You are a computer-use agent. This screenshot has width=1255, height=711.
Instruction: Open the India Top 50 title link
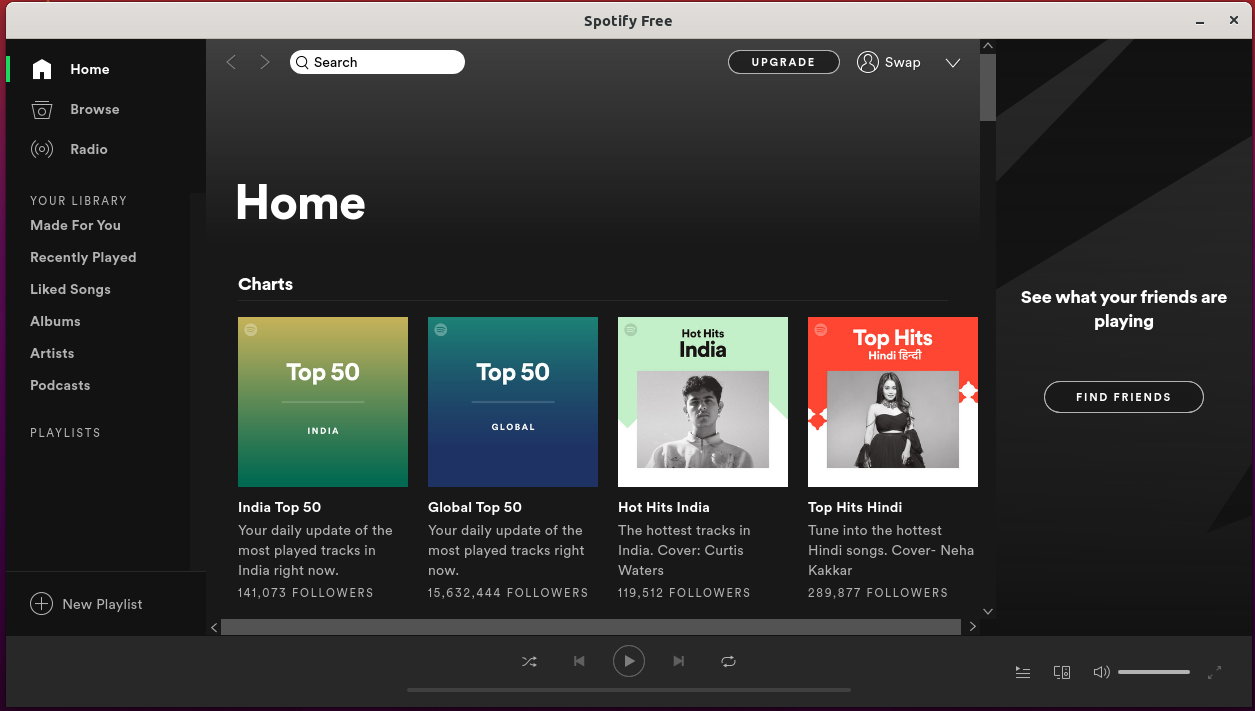pyautogui.click(x=279, y=507)
